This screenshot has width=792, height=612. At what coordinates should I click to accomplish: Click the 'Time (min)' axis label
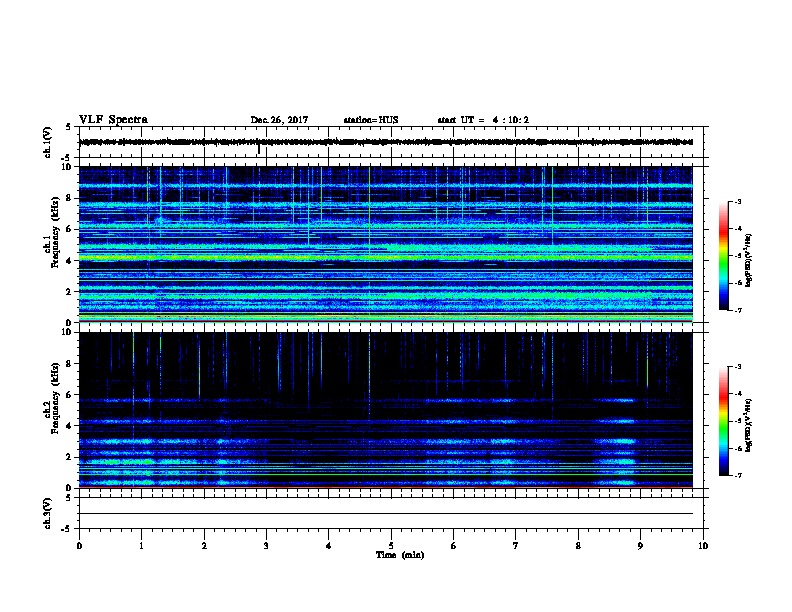(x=400, y=555)
